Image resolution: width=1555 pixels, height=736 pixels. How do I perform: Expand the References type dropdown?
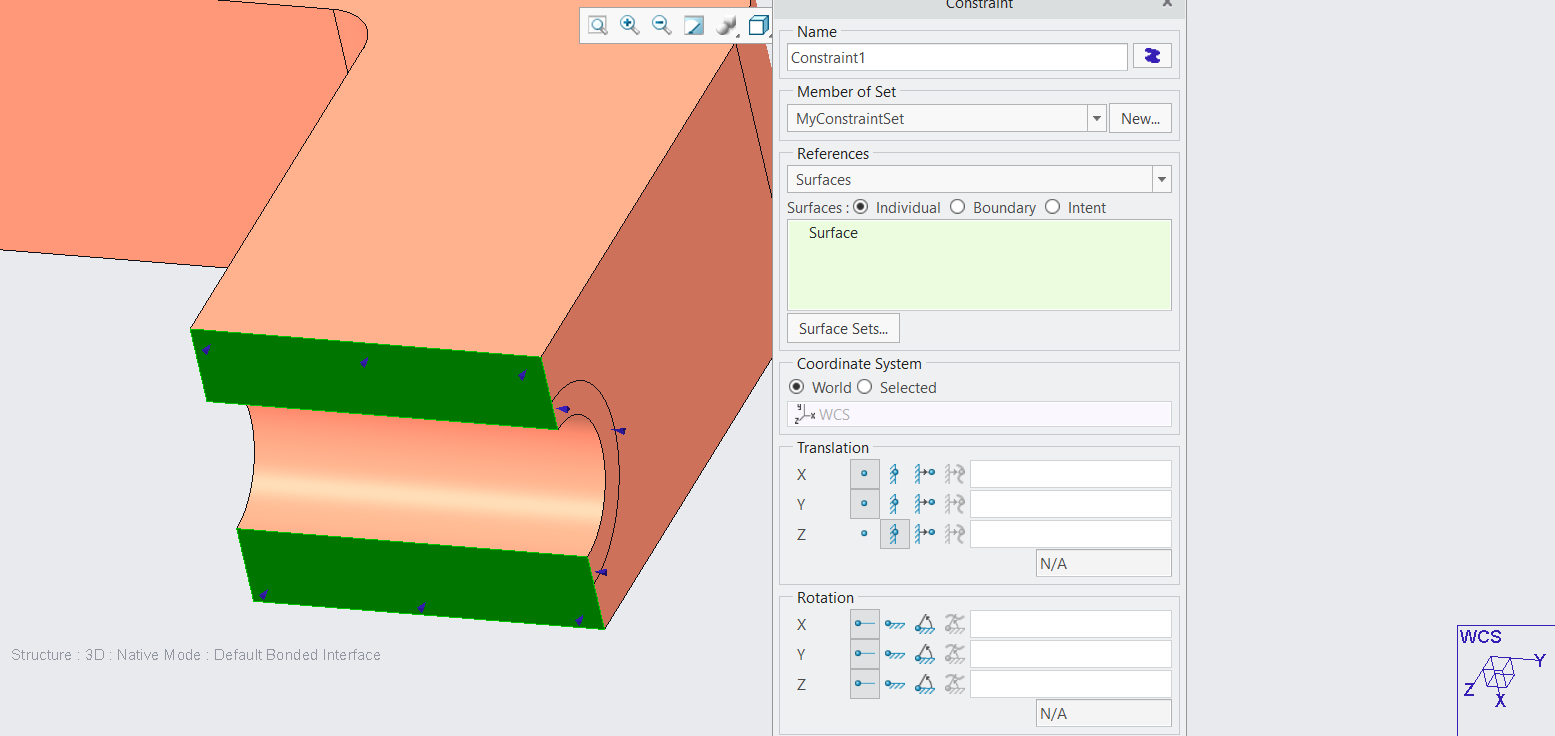(1161, 179)
